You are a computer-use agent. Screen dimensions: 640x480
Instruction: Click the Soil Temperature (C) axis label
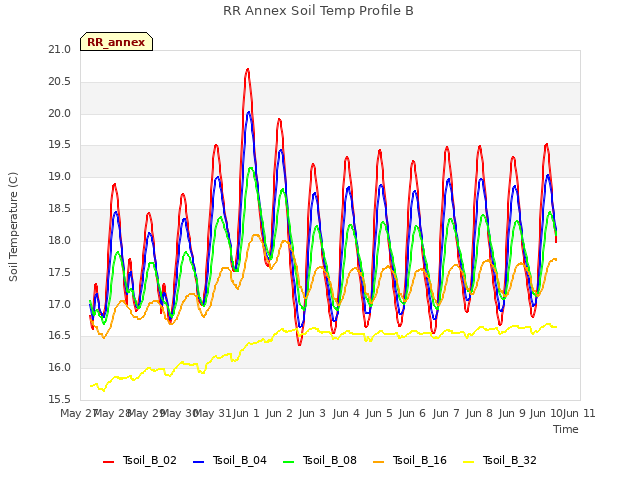tap(13, 227)
